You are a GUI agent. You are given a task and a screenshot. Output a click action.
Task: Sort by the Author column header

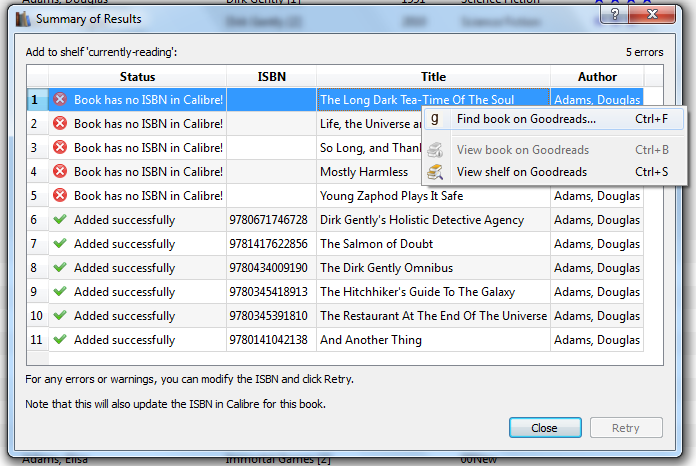click(597, 76)
